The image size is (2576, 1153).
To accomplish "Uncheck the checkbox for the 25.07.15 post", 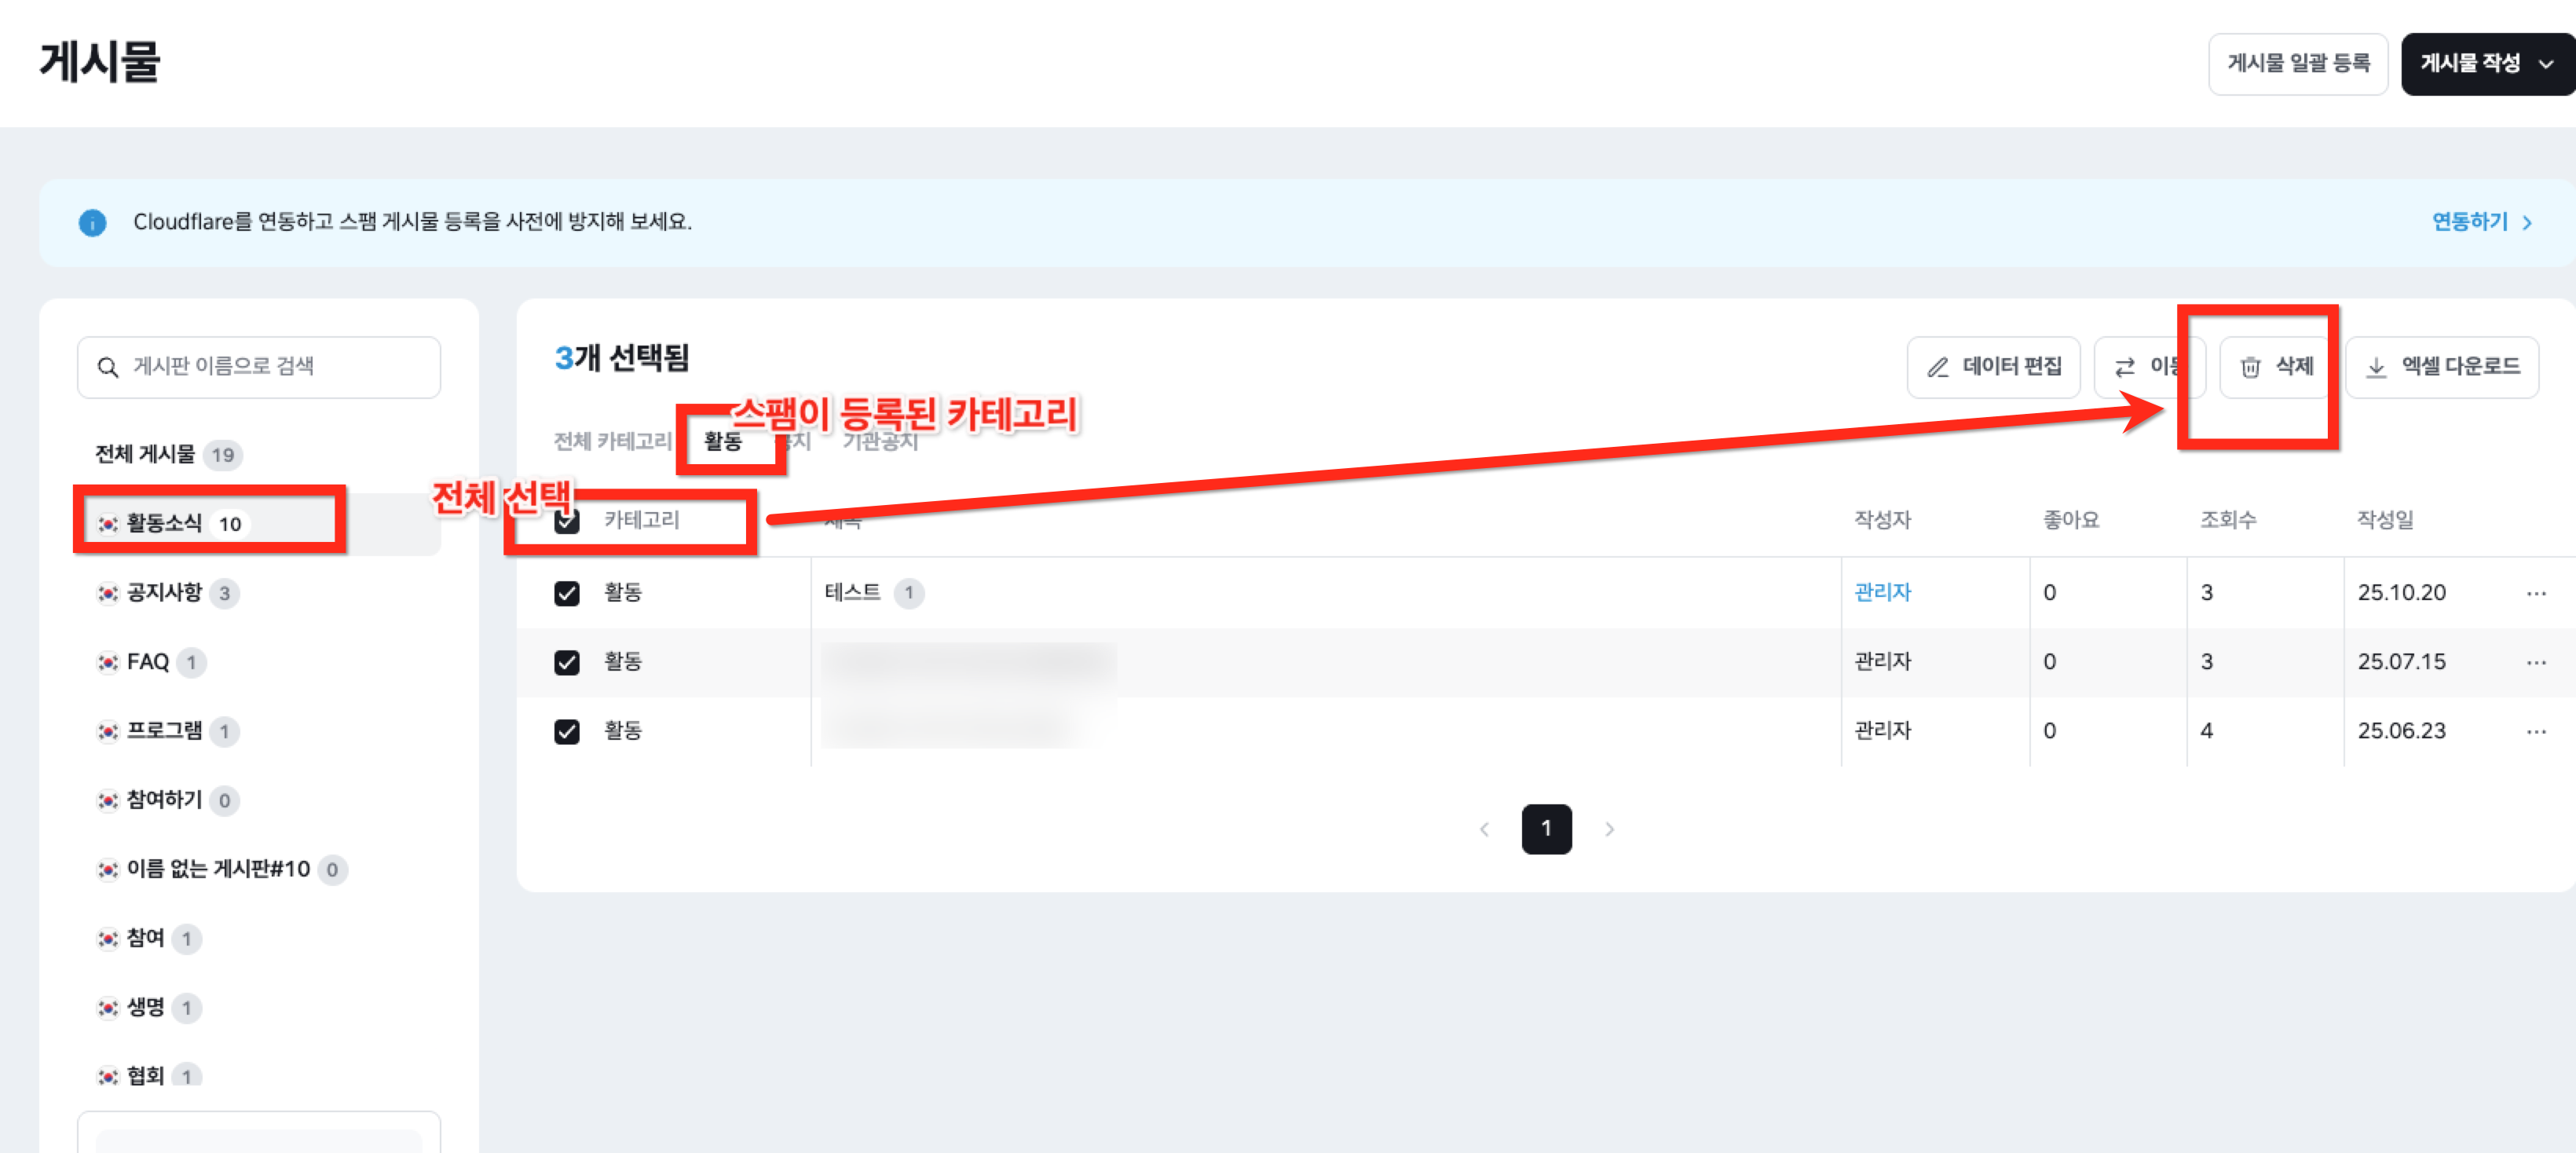I will click(567, 662).
